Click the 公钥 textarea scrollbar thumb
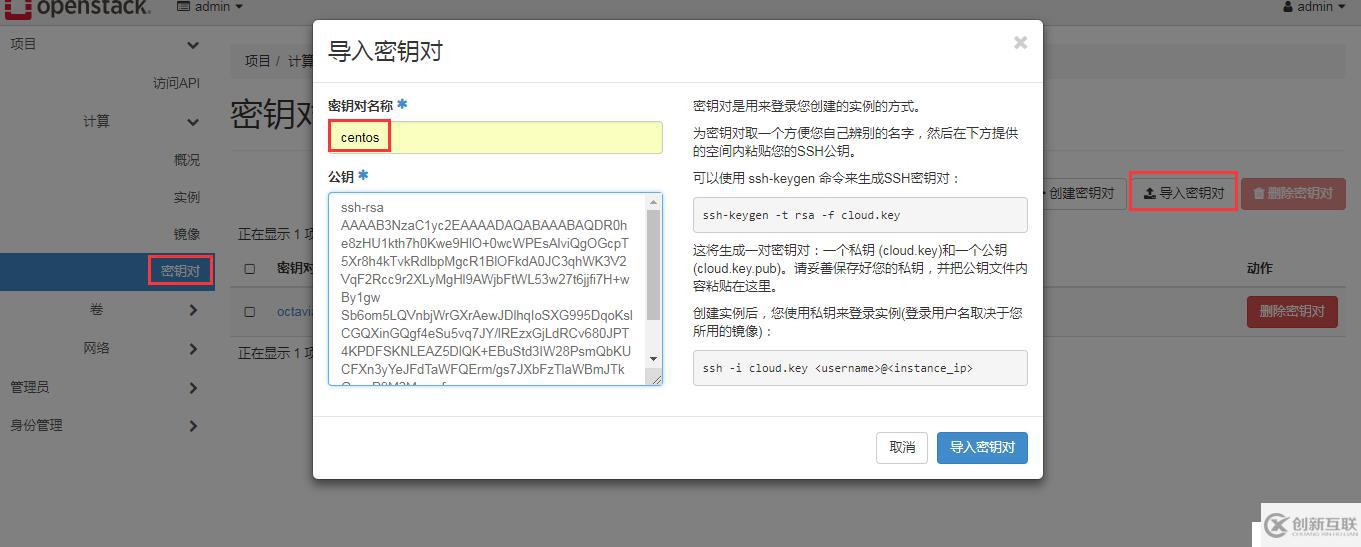 click(654, 264)
